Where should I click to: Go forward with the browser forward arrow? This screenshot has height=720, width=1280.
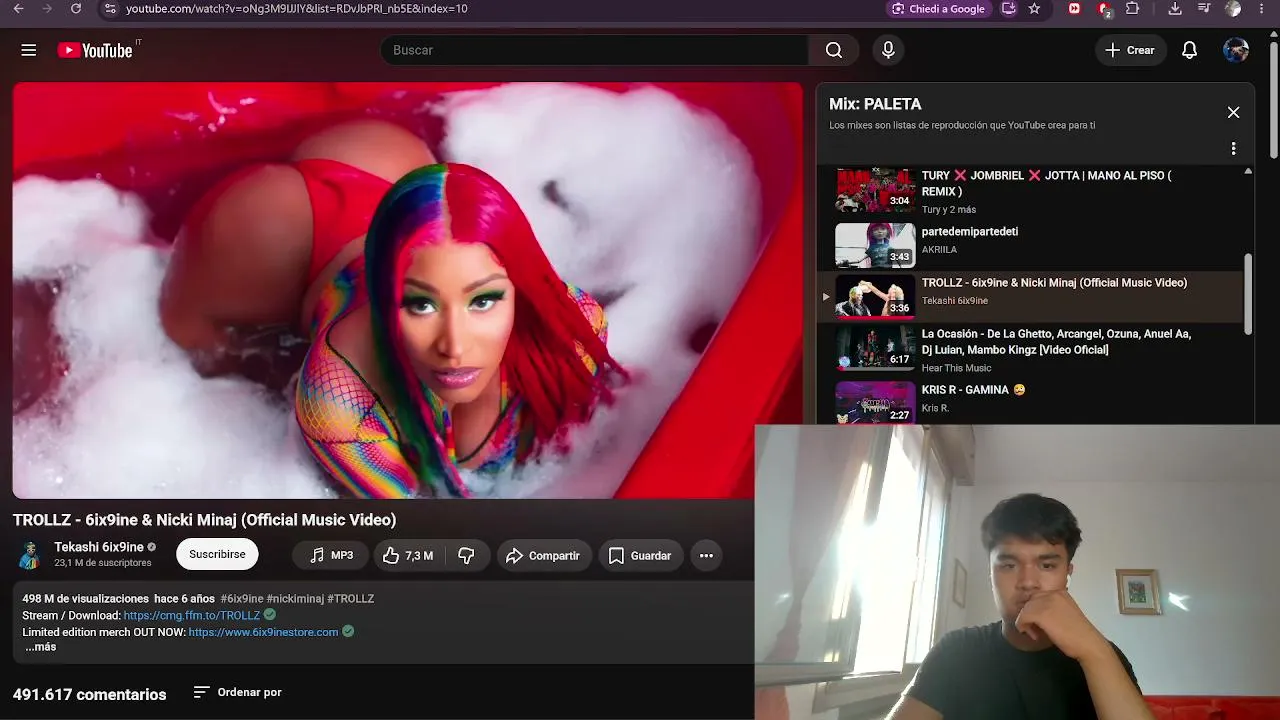pyautogui.click(x=47, y=9)
